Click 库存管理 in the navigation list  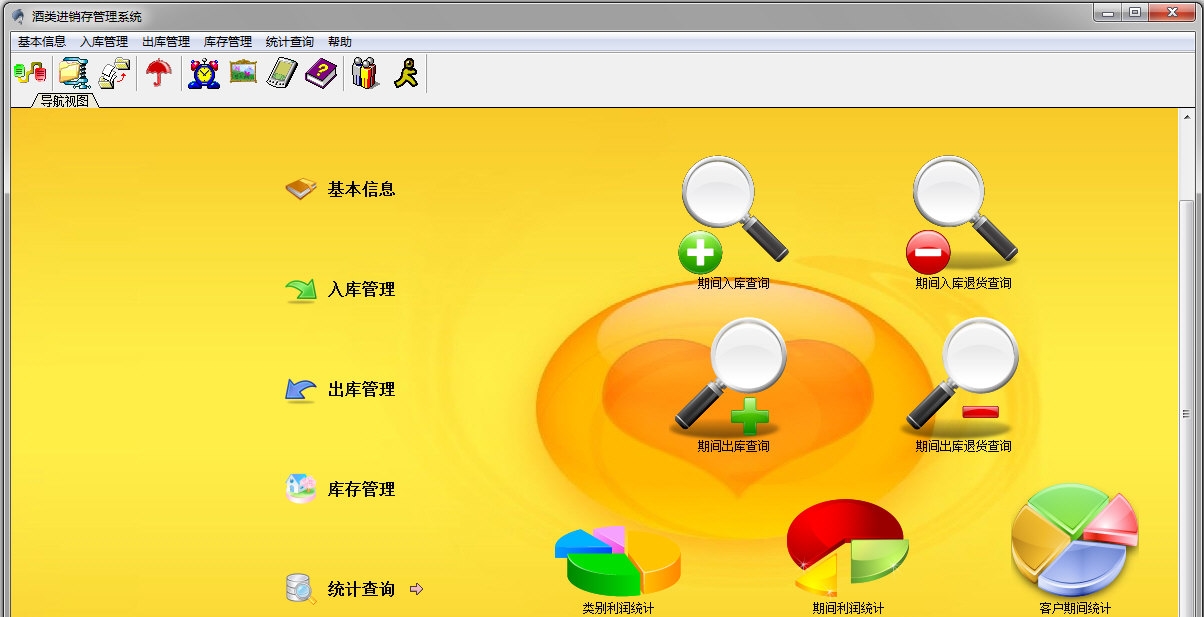coord(361,490)
